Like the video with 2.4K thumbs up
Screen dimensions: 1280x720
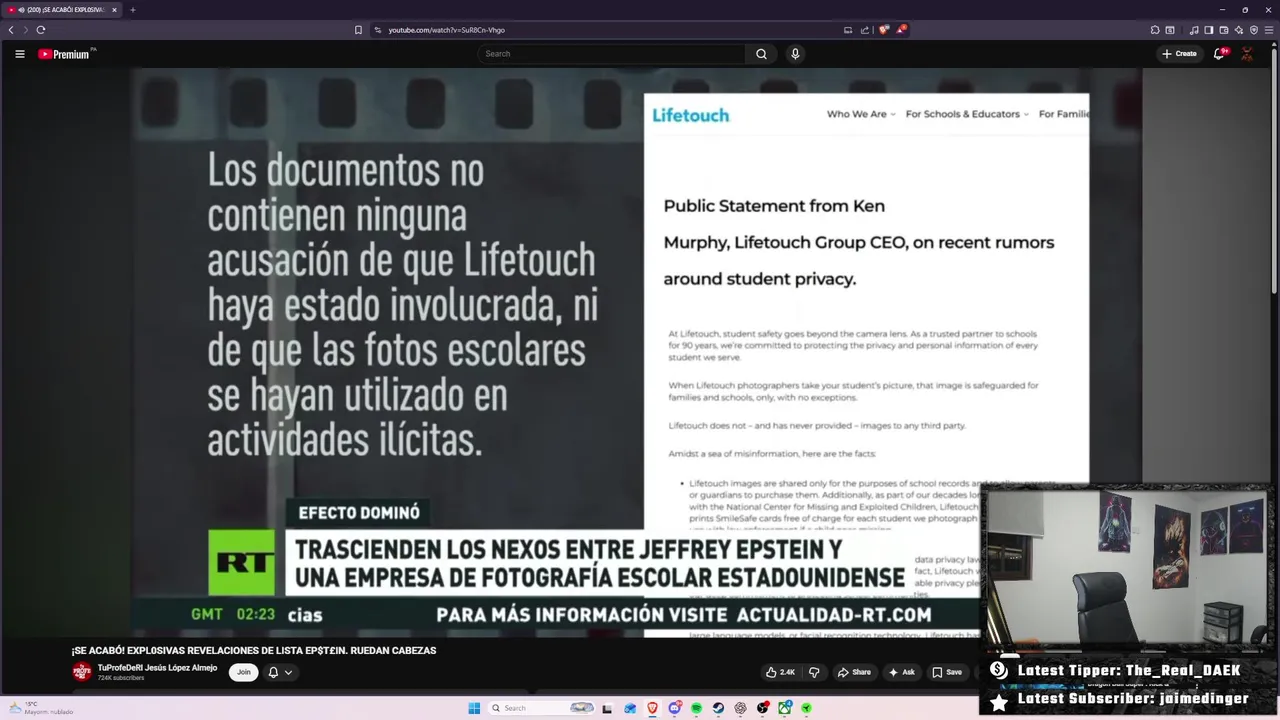pos(781,672)
